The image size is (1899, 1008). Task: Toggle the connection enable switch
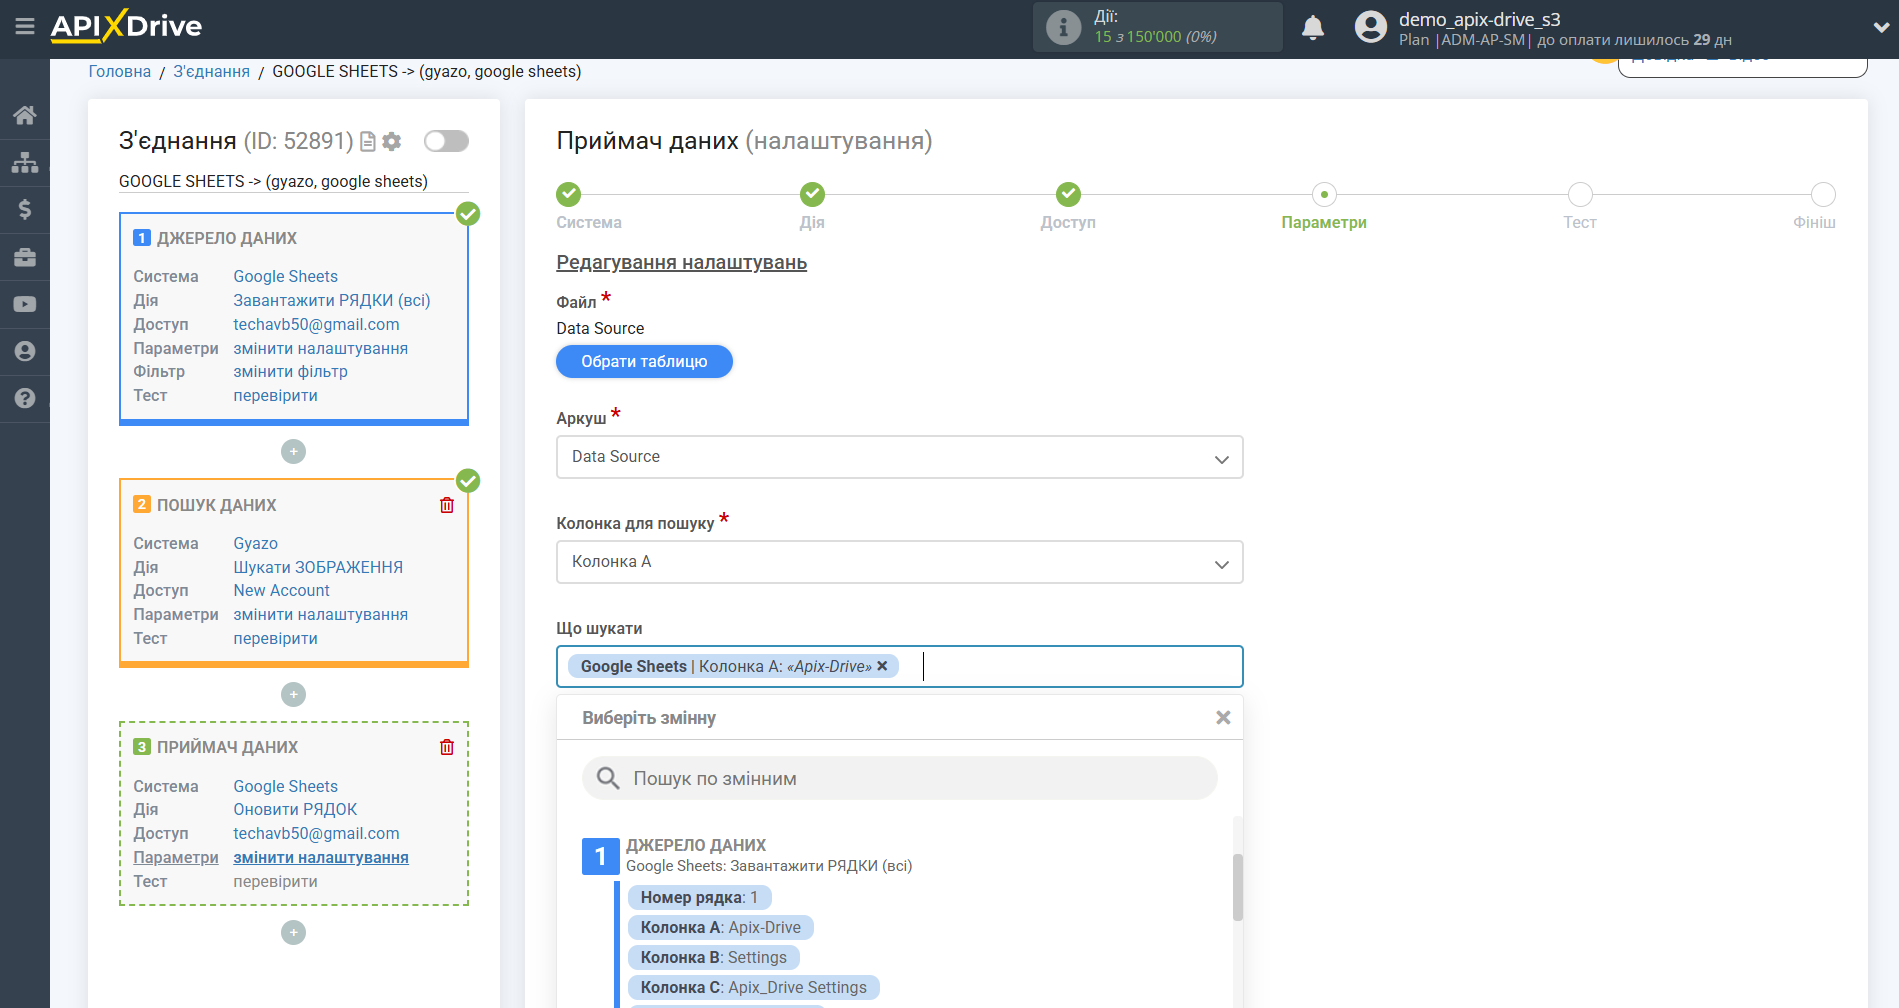(x=446, y=141)
